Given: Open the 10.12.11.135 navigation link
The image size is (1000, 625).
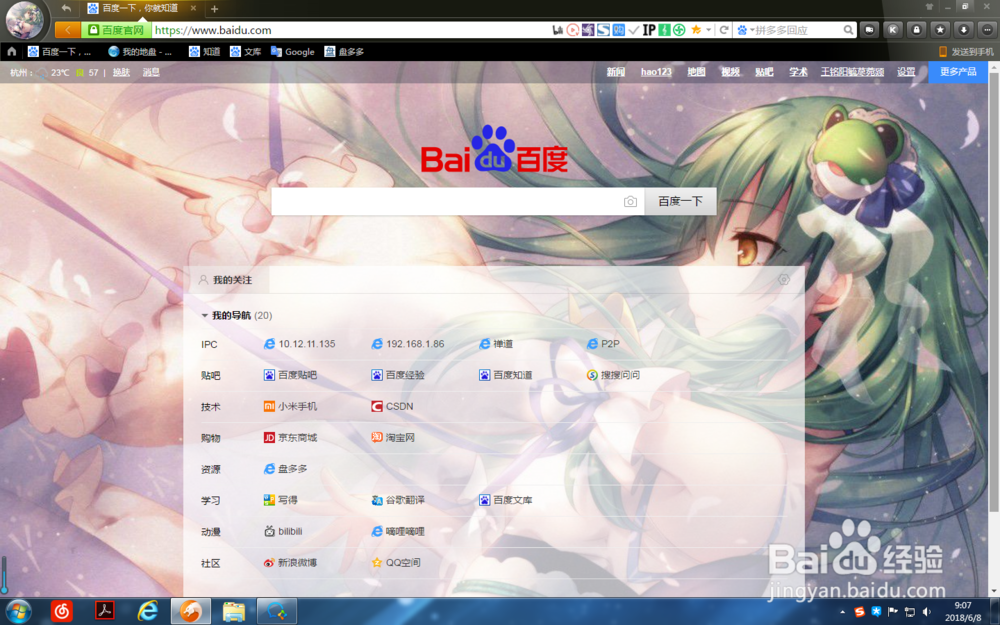Looking at the screenshot, I should click(x=300, y=344).
